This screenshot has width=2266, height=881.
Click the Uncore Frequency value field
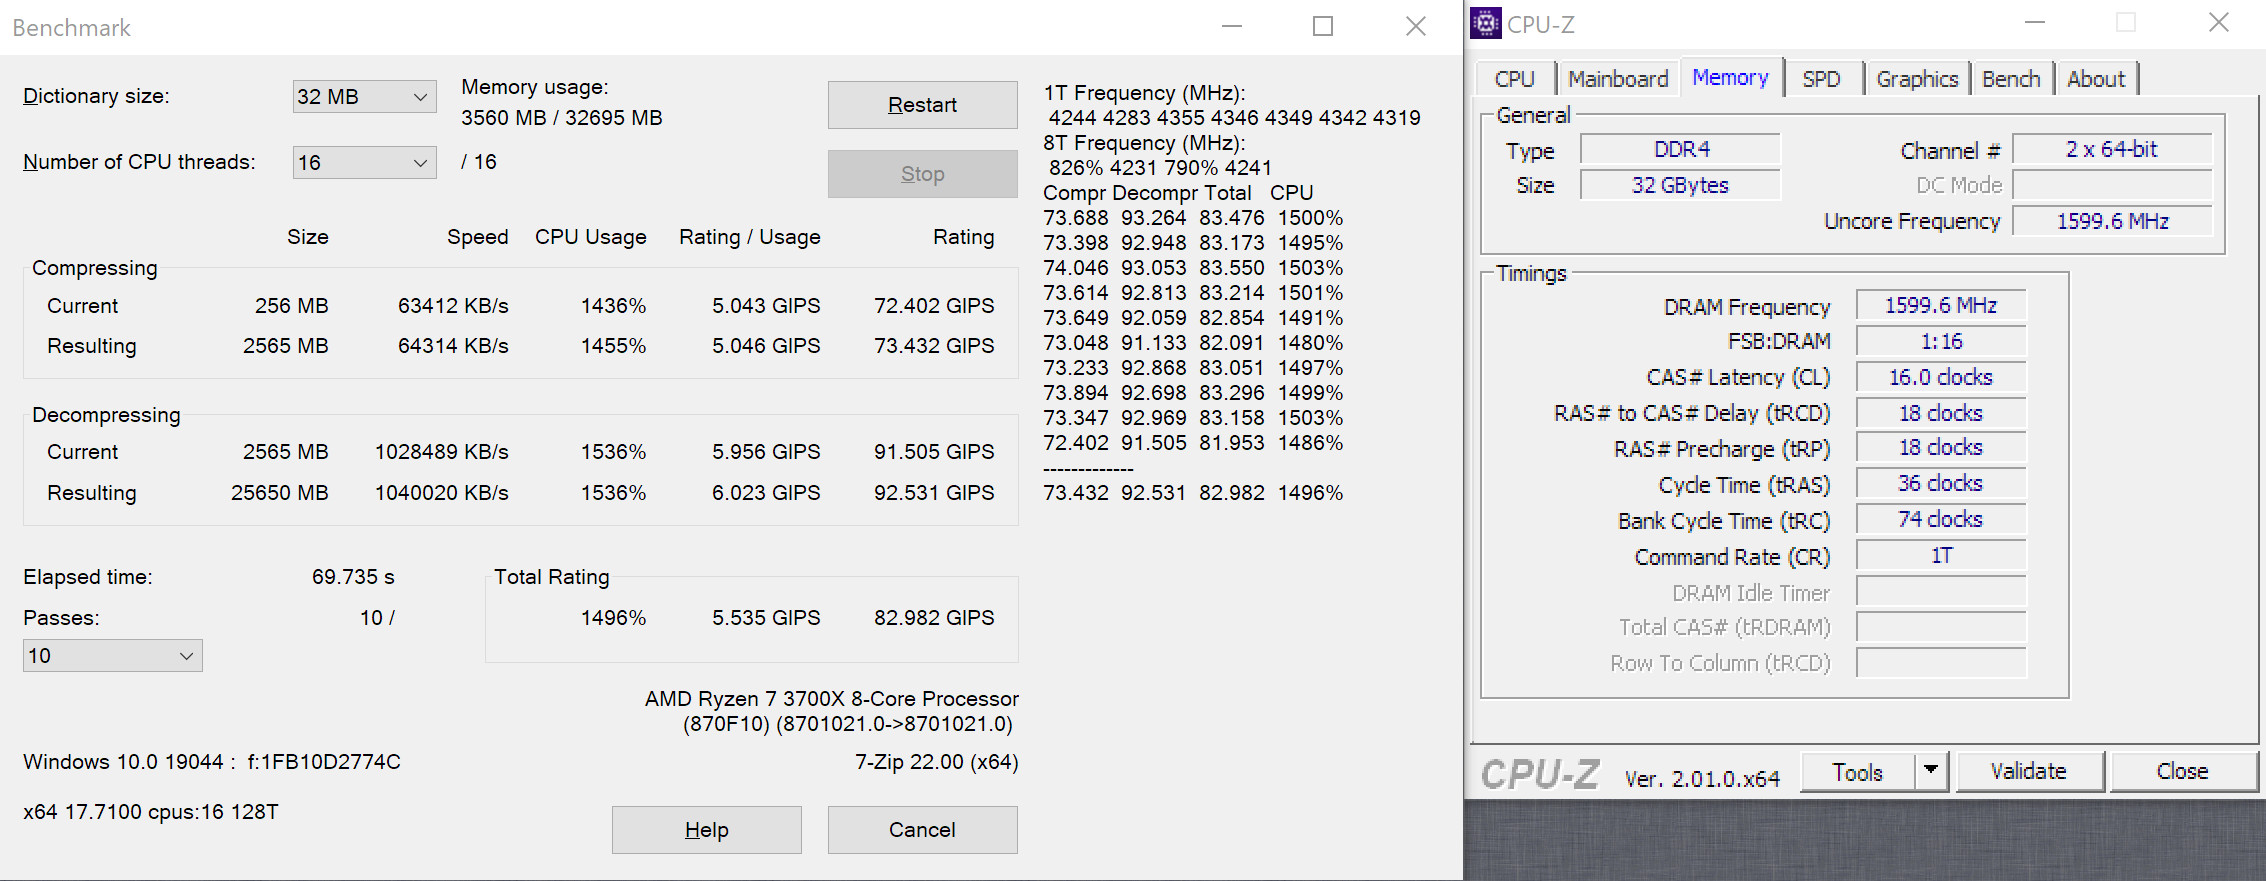click(x=2112, y=222)
